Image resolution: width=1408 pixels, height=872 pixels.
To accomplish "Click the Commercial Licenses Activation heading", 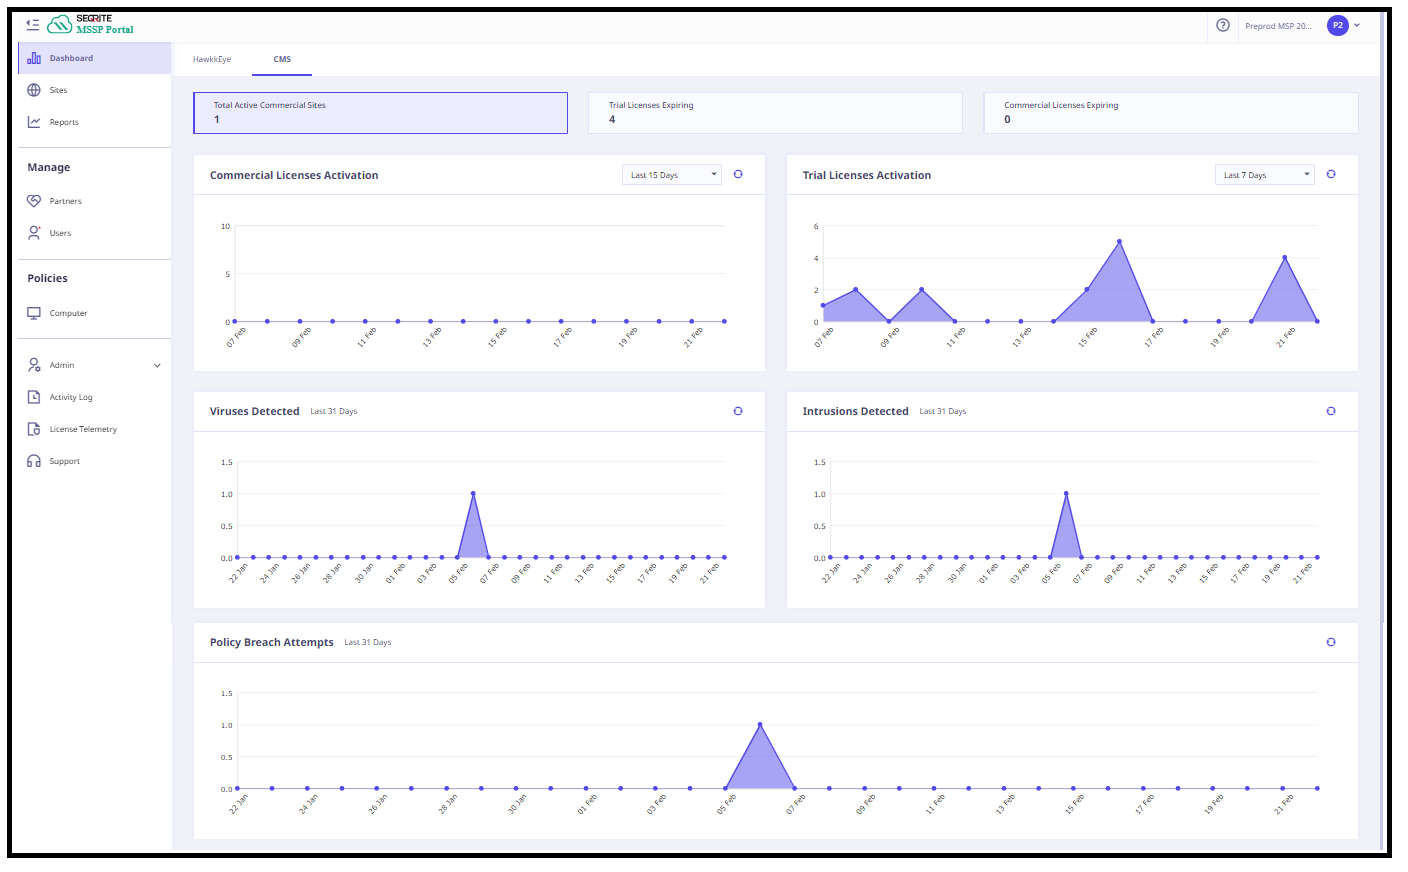I will (294, 175).
